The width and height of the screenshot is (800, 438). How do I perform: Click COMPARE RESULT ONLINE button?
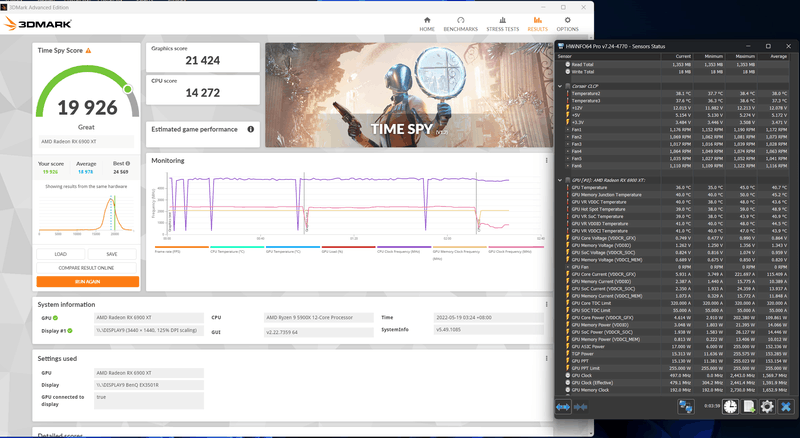tap(87, 267)
